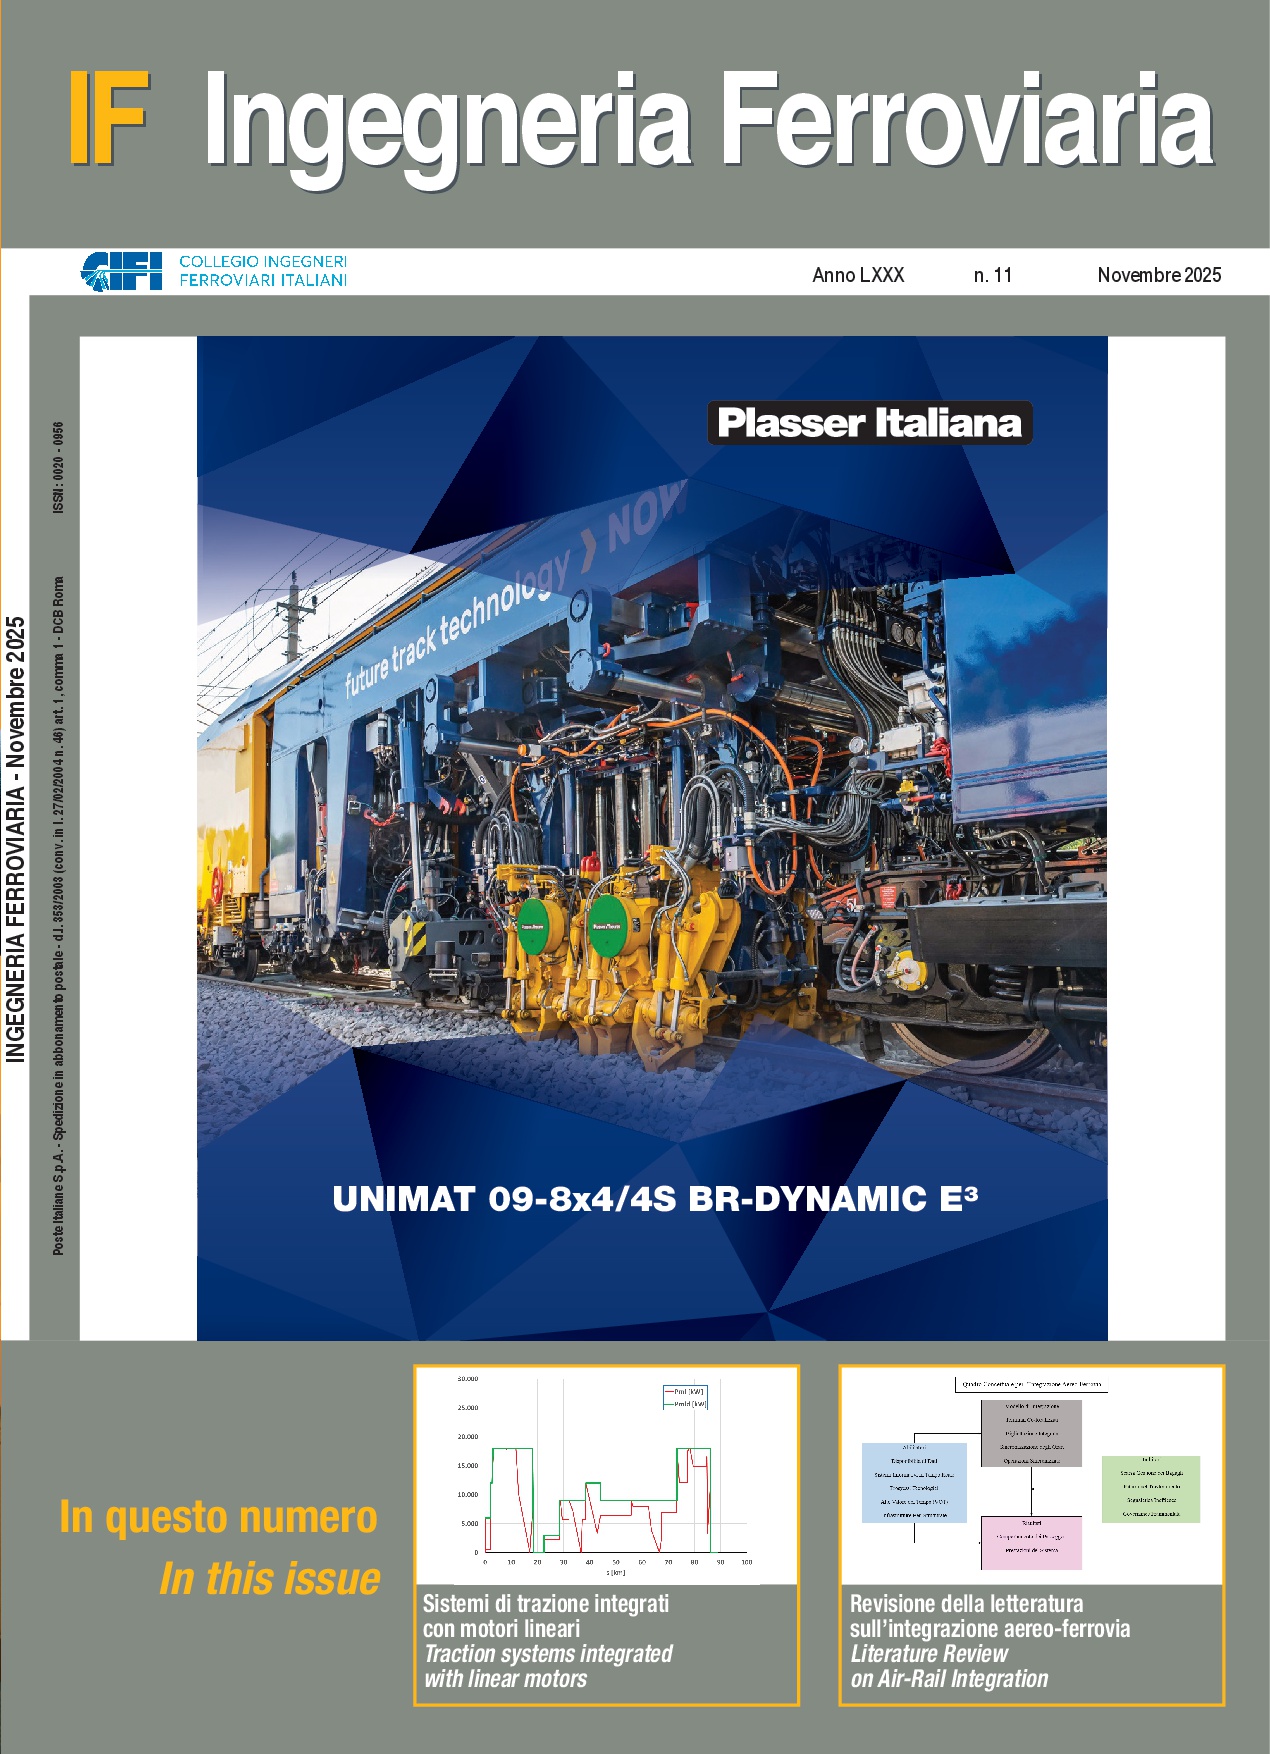Click the green box in diagram
Screen dimensions: 1270x1754
pyautogui.click(x=1150, y=1488)
